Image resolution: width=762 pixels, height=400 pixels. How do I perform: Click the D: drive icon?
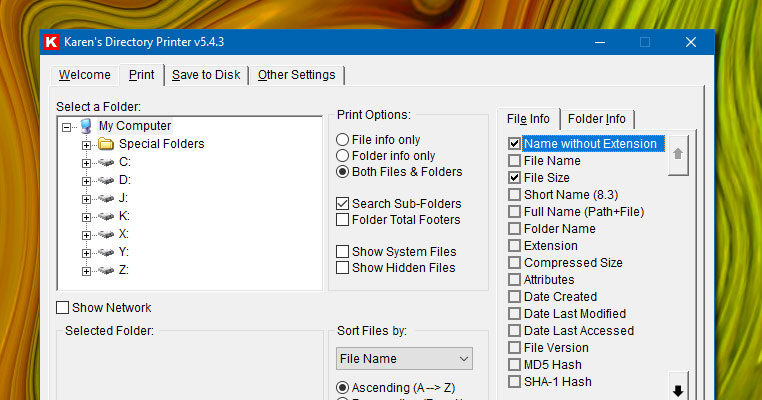coord(106,180)
